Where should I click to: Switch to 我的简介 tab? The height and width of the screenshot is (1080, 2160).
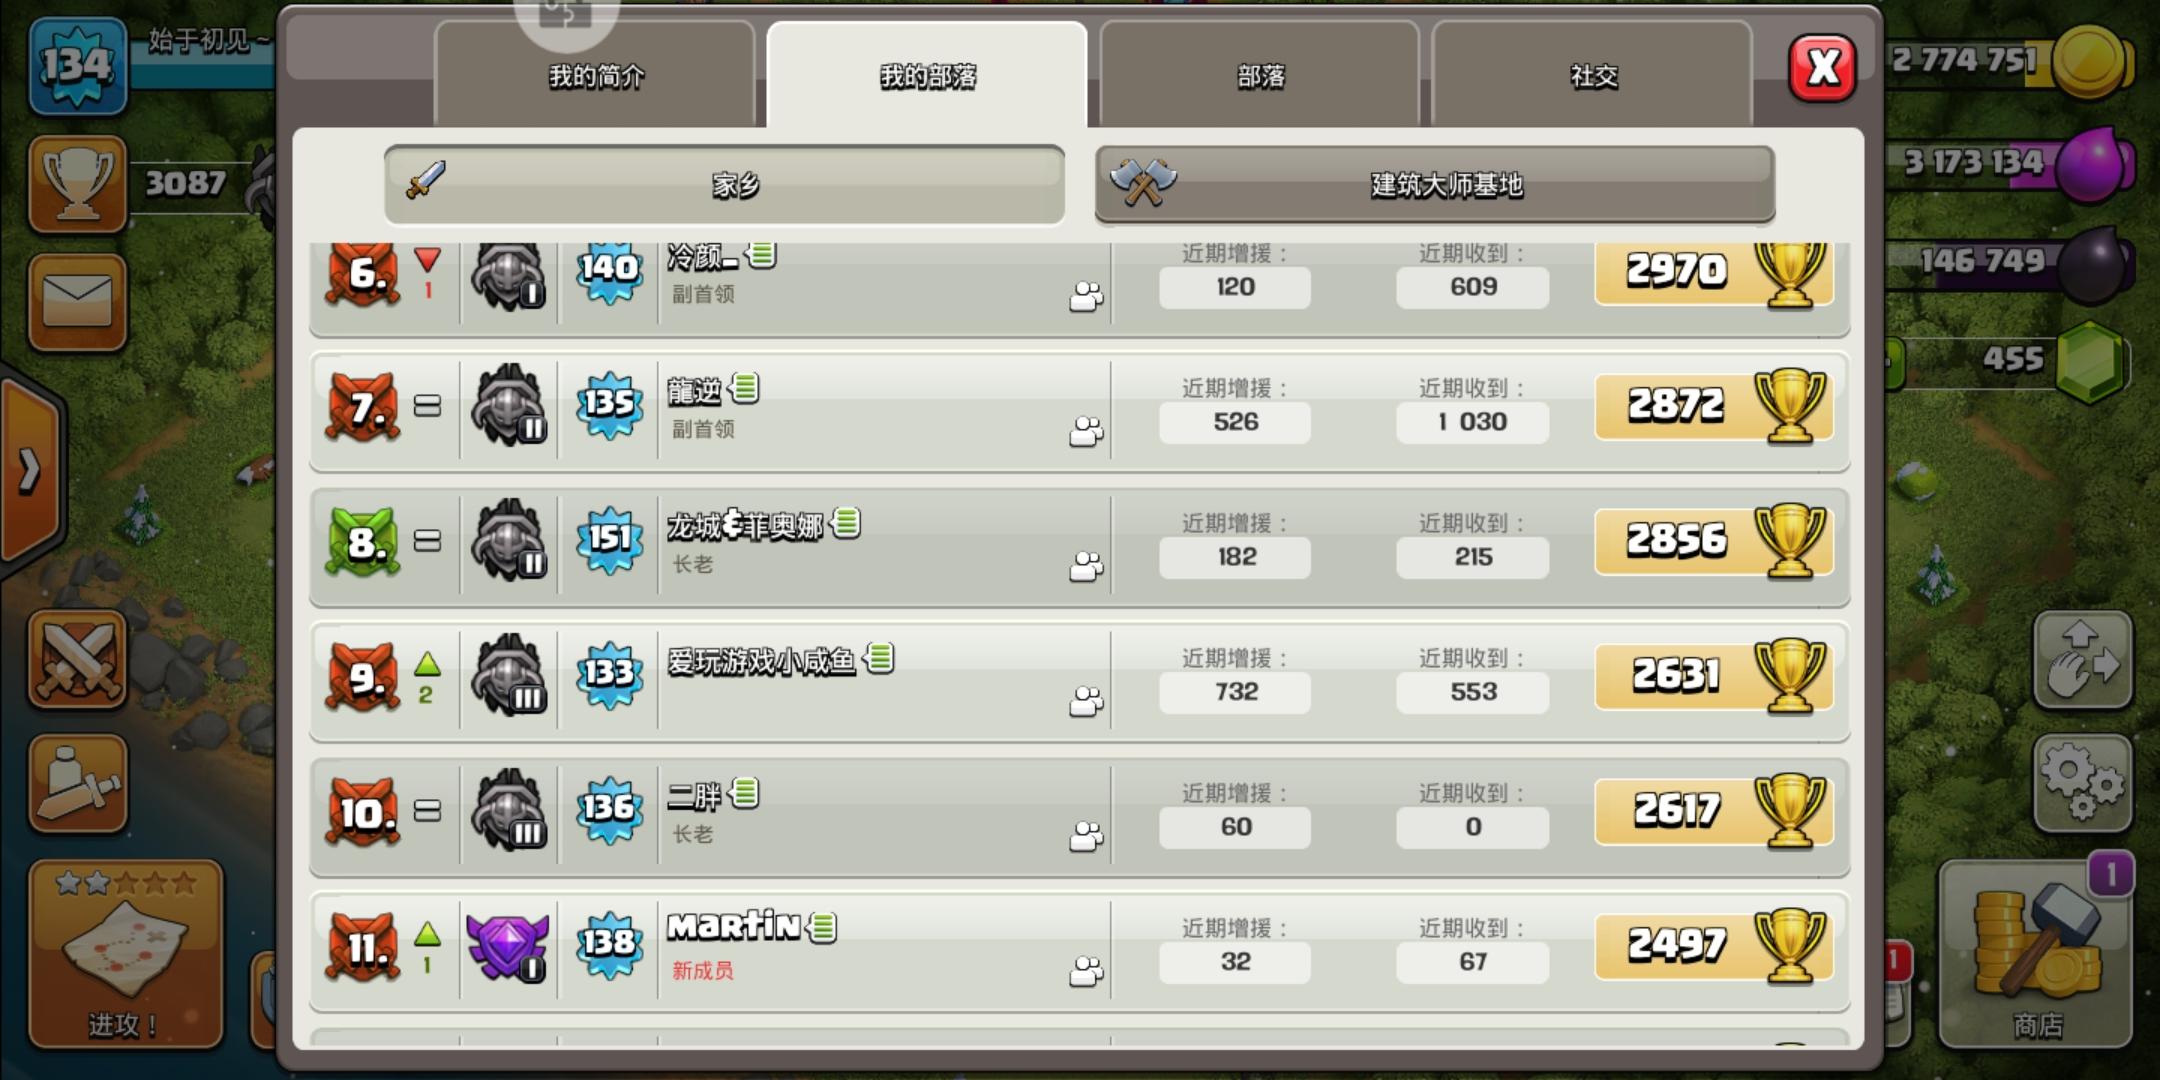[595, 76]
